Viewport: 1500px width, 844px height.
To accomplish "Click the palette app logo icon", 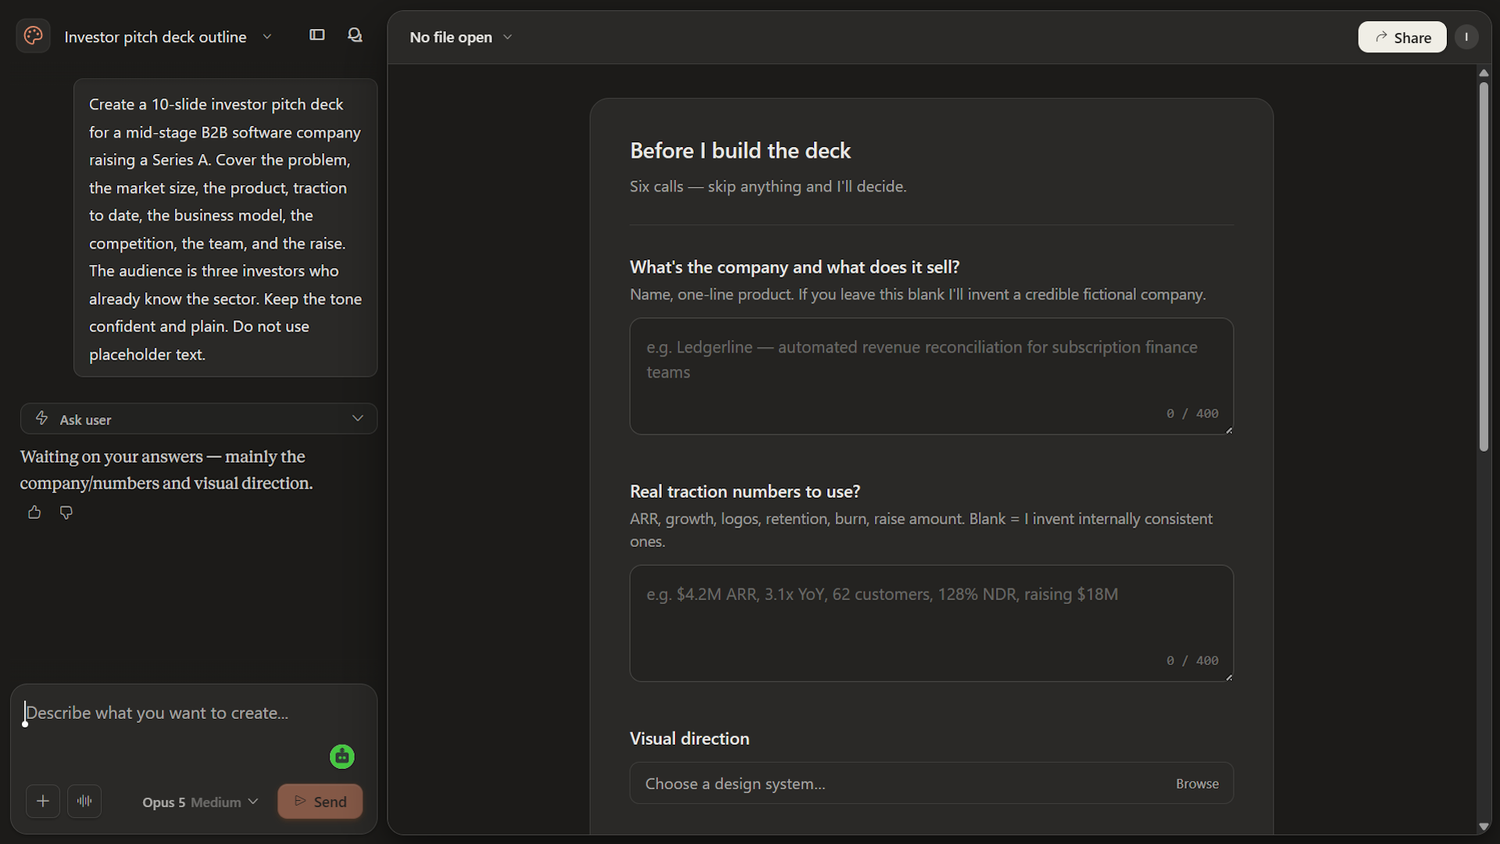I will (33, 36).
